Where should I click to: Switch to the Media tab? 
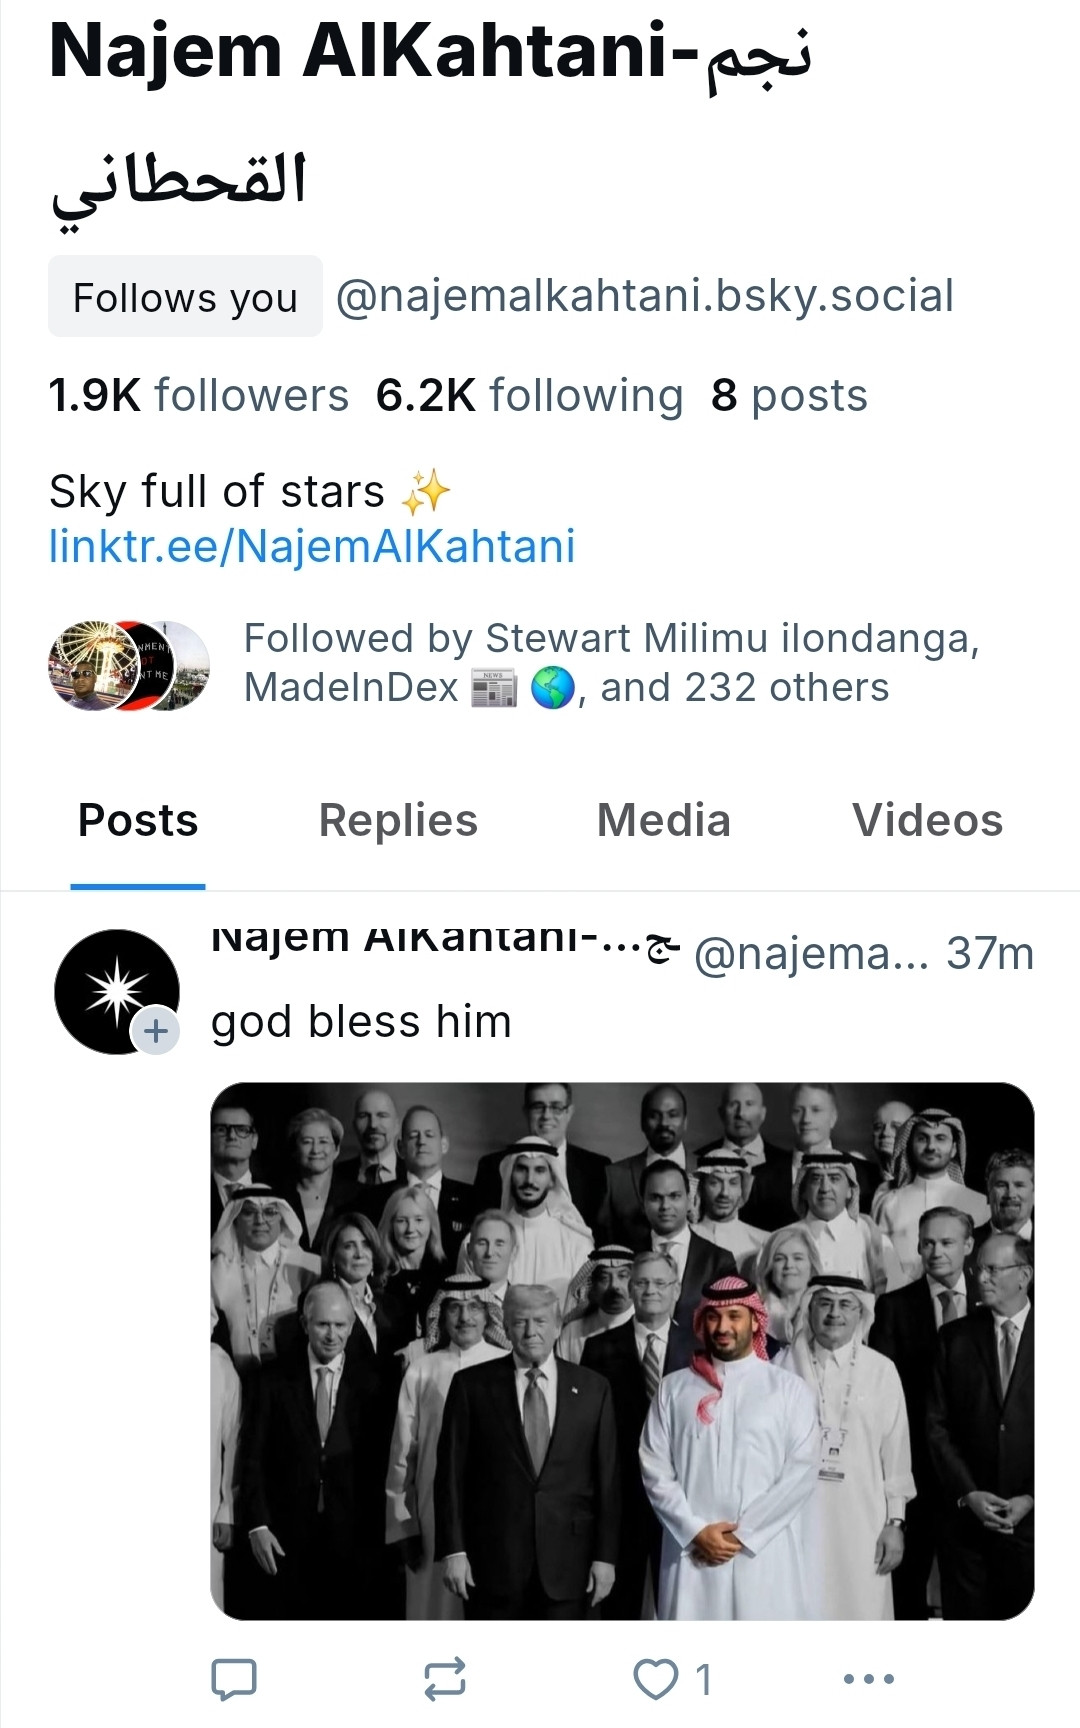pos(664,821)
